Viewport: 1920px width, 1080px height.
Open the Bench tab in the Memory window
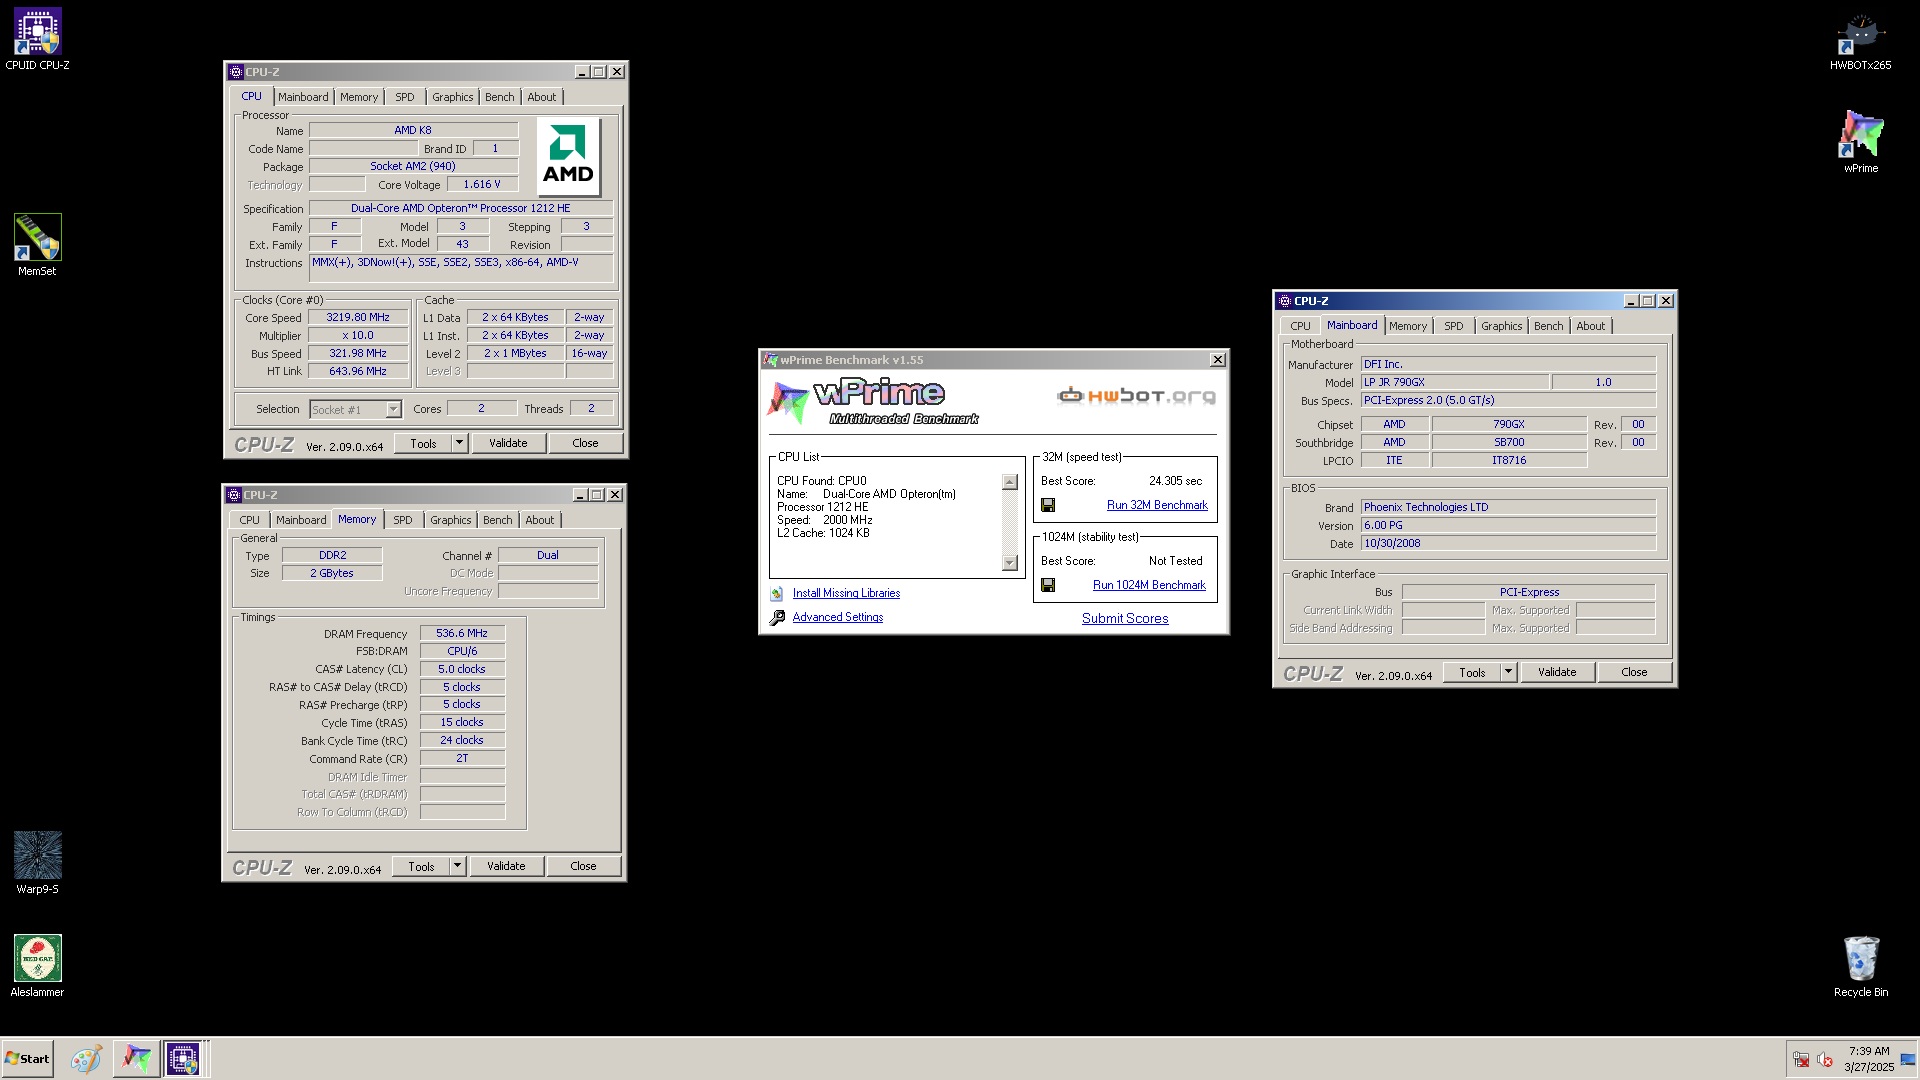(x=497, y=520)
